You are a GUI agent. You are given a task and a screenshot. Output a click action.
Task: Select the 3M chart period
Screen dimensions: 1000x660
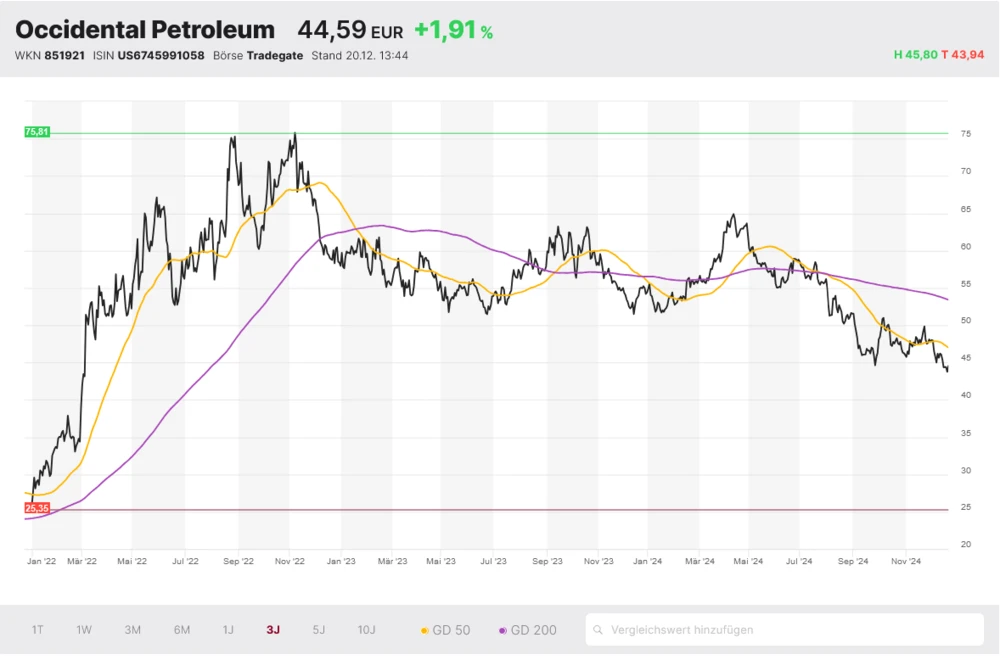[x=131, y=630]
